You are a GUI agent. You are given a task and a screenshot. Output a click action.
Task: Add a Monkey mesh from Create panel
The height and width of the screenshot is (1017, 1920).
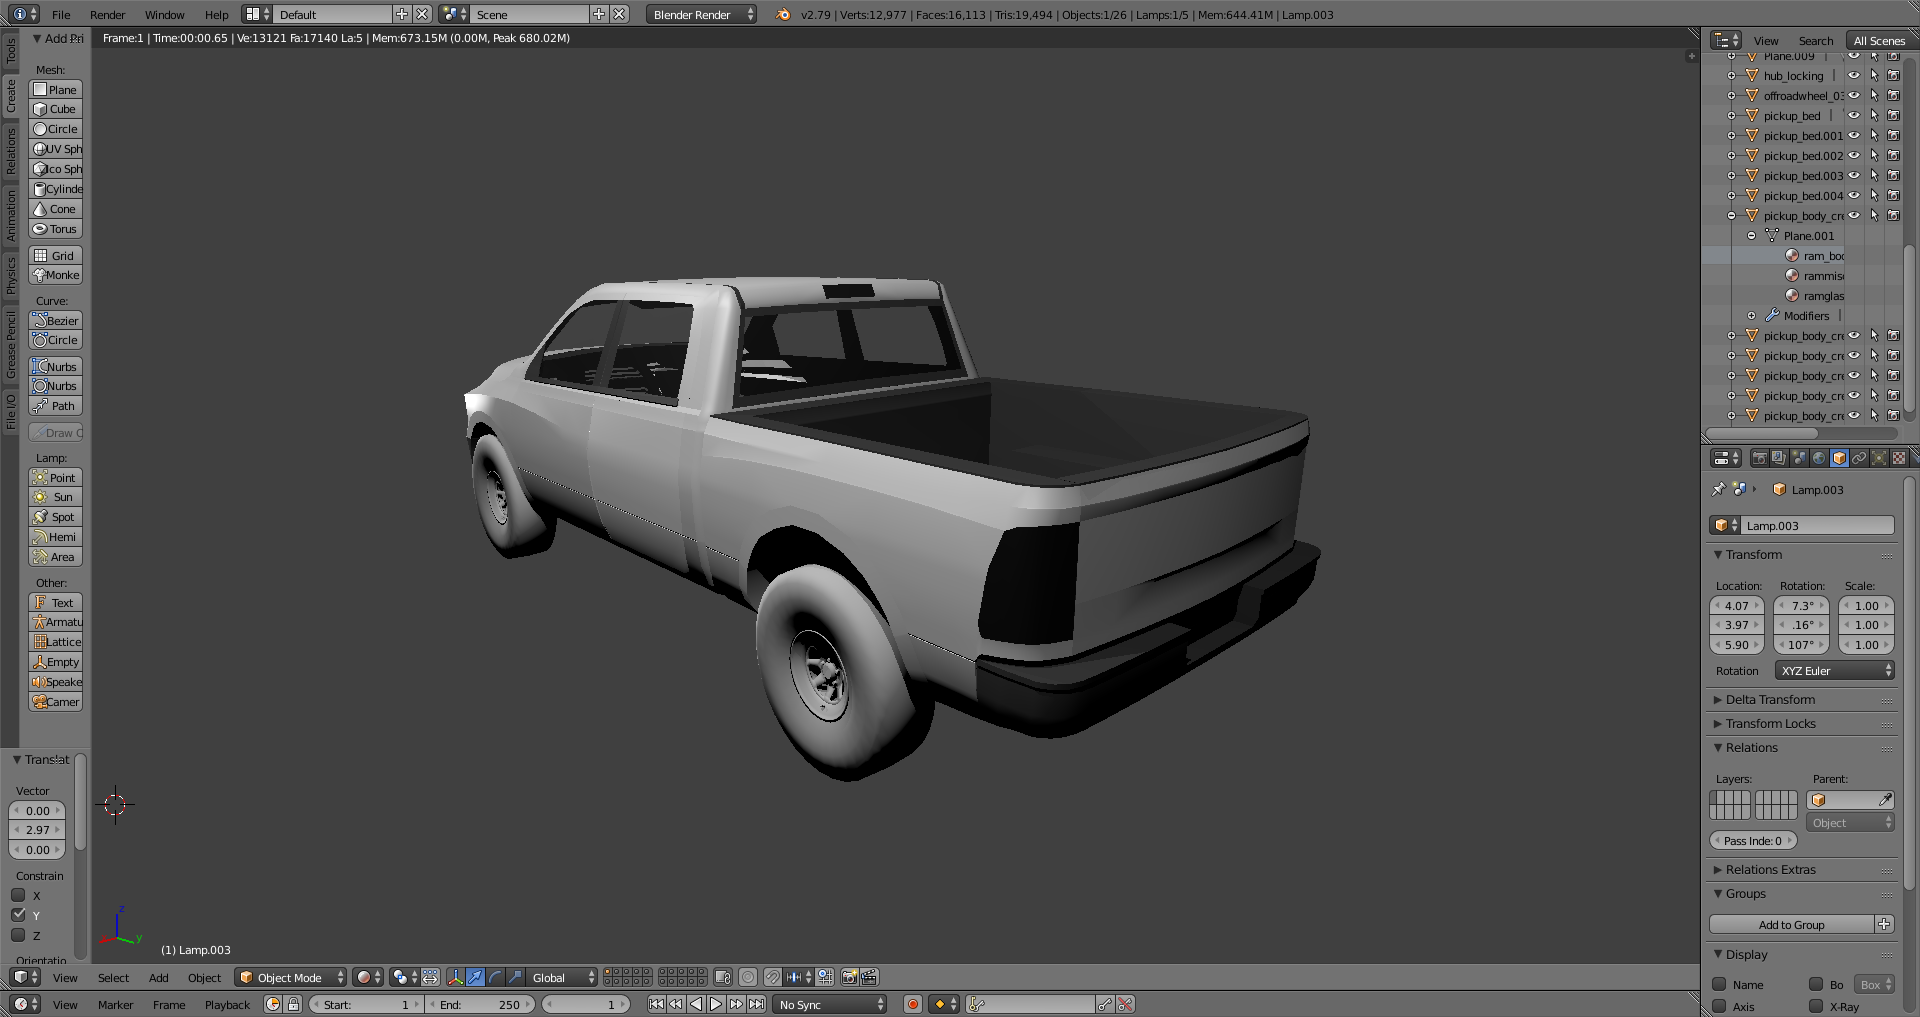point(55,275)
